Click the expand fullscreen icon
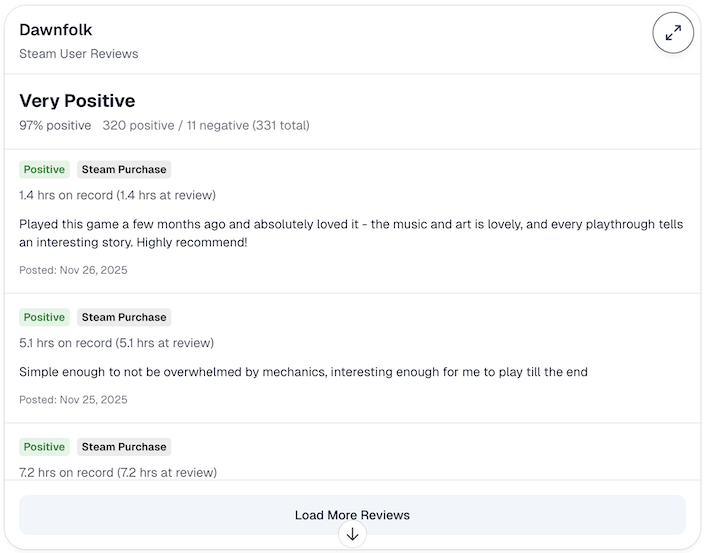The height and width of the screenshot is (553, 706). pos(673,33)
